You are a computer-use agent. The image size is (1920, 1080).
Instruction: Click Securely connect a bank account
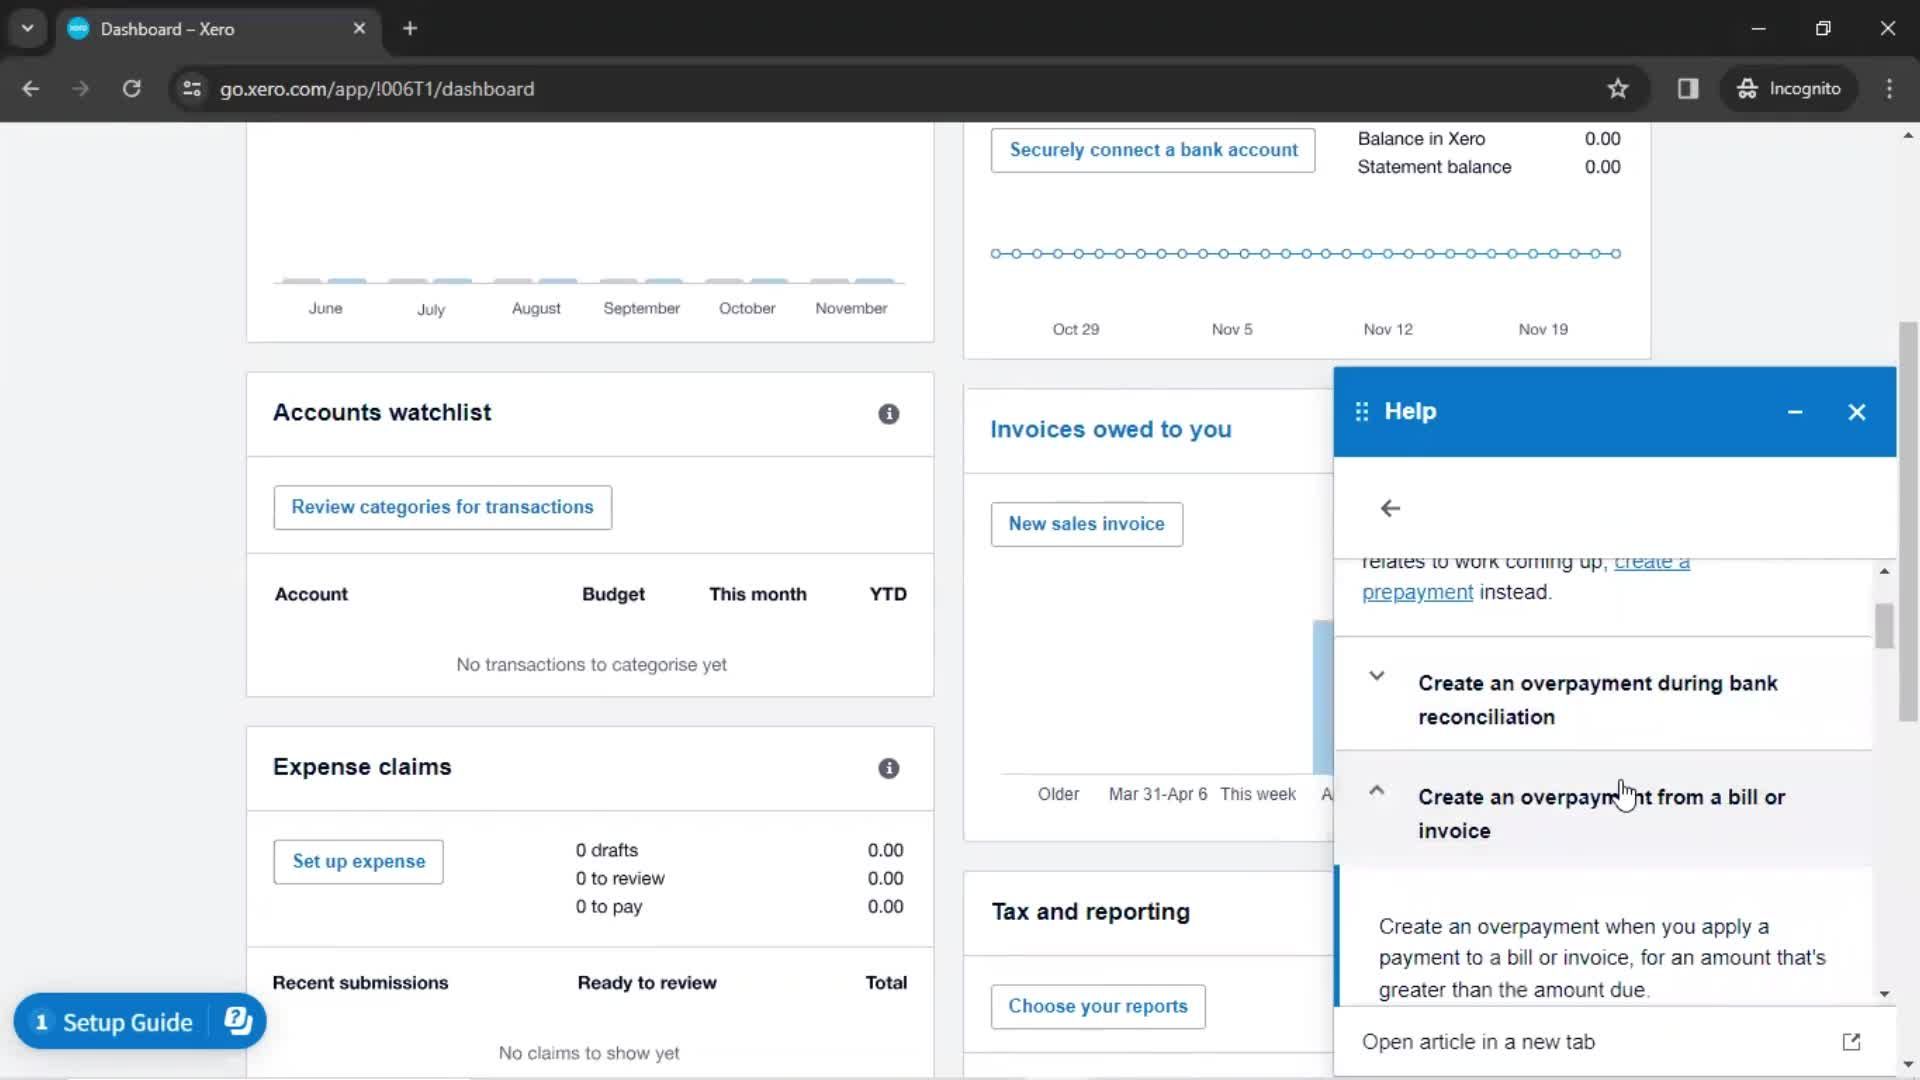click(x=1153, y=150)
